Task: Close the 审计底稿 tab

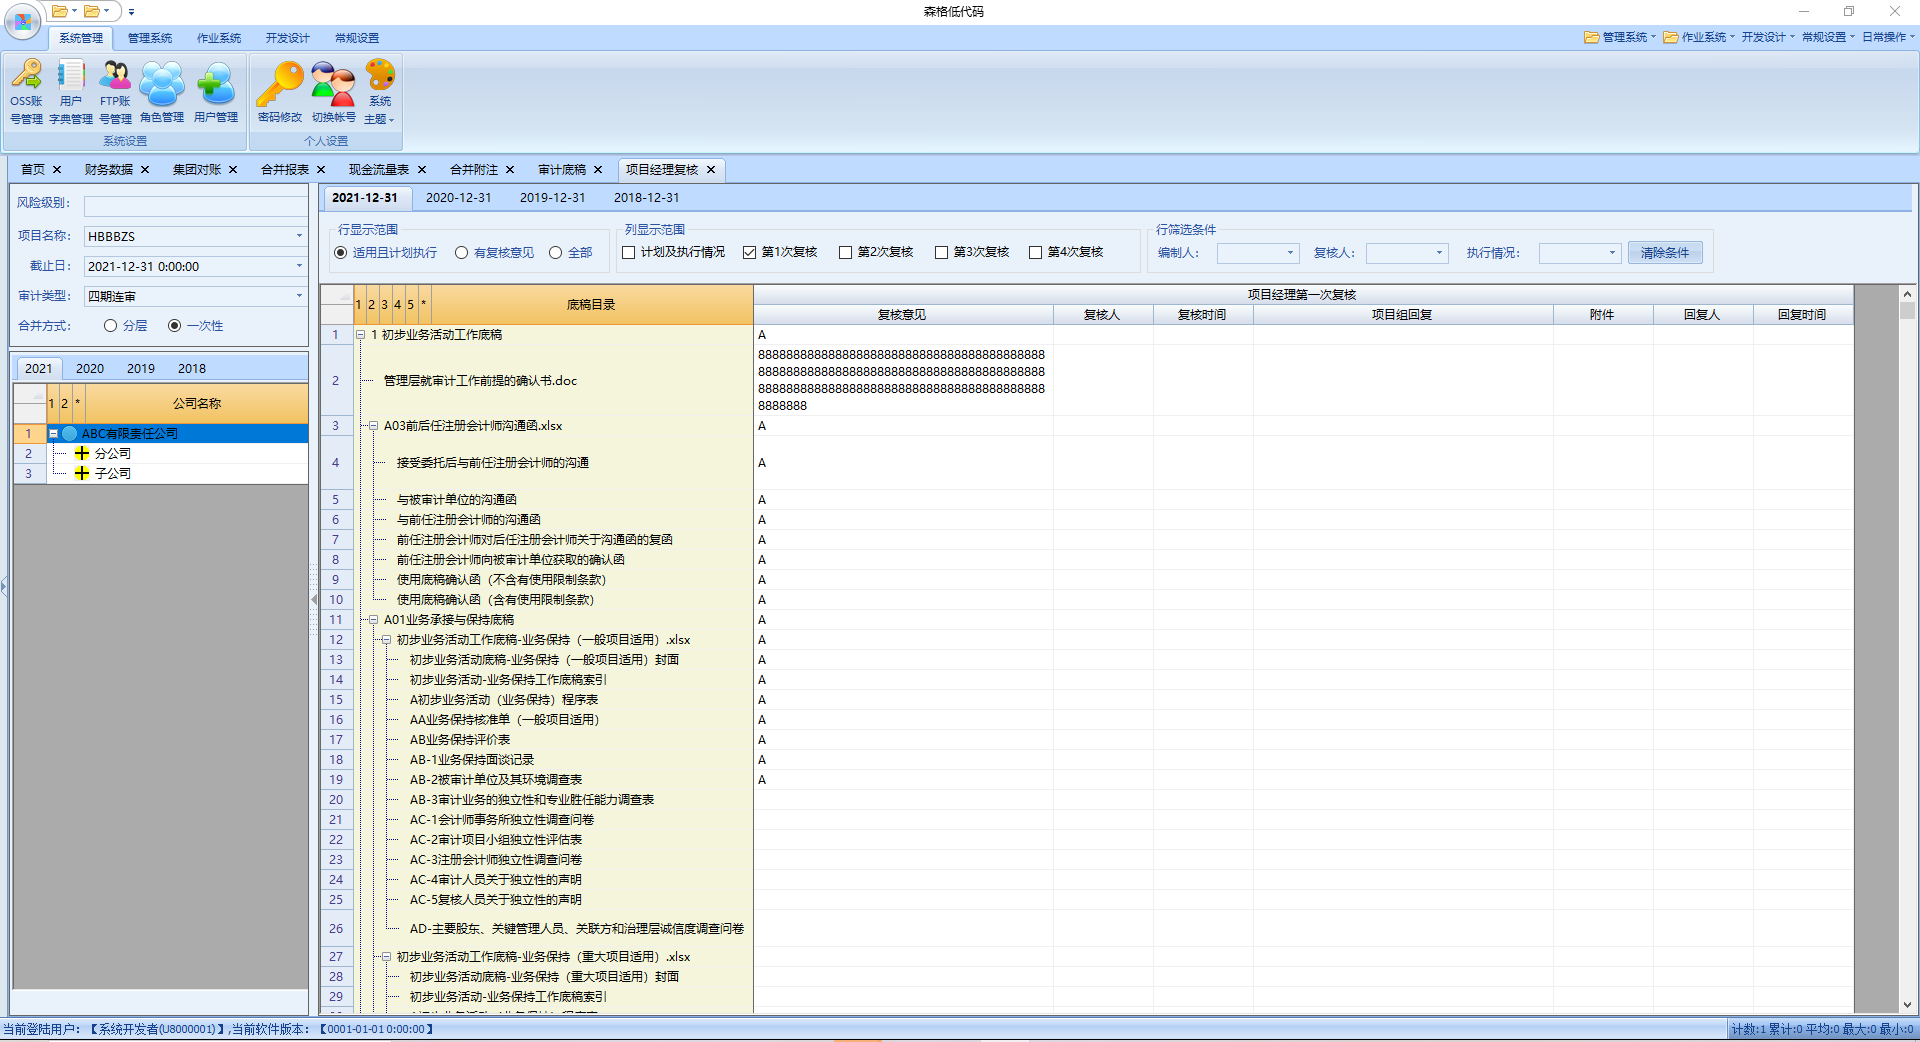Action: (x=598, y=170)
